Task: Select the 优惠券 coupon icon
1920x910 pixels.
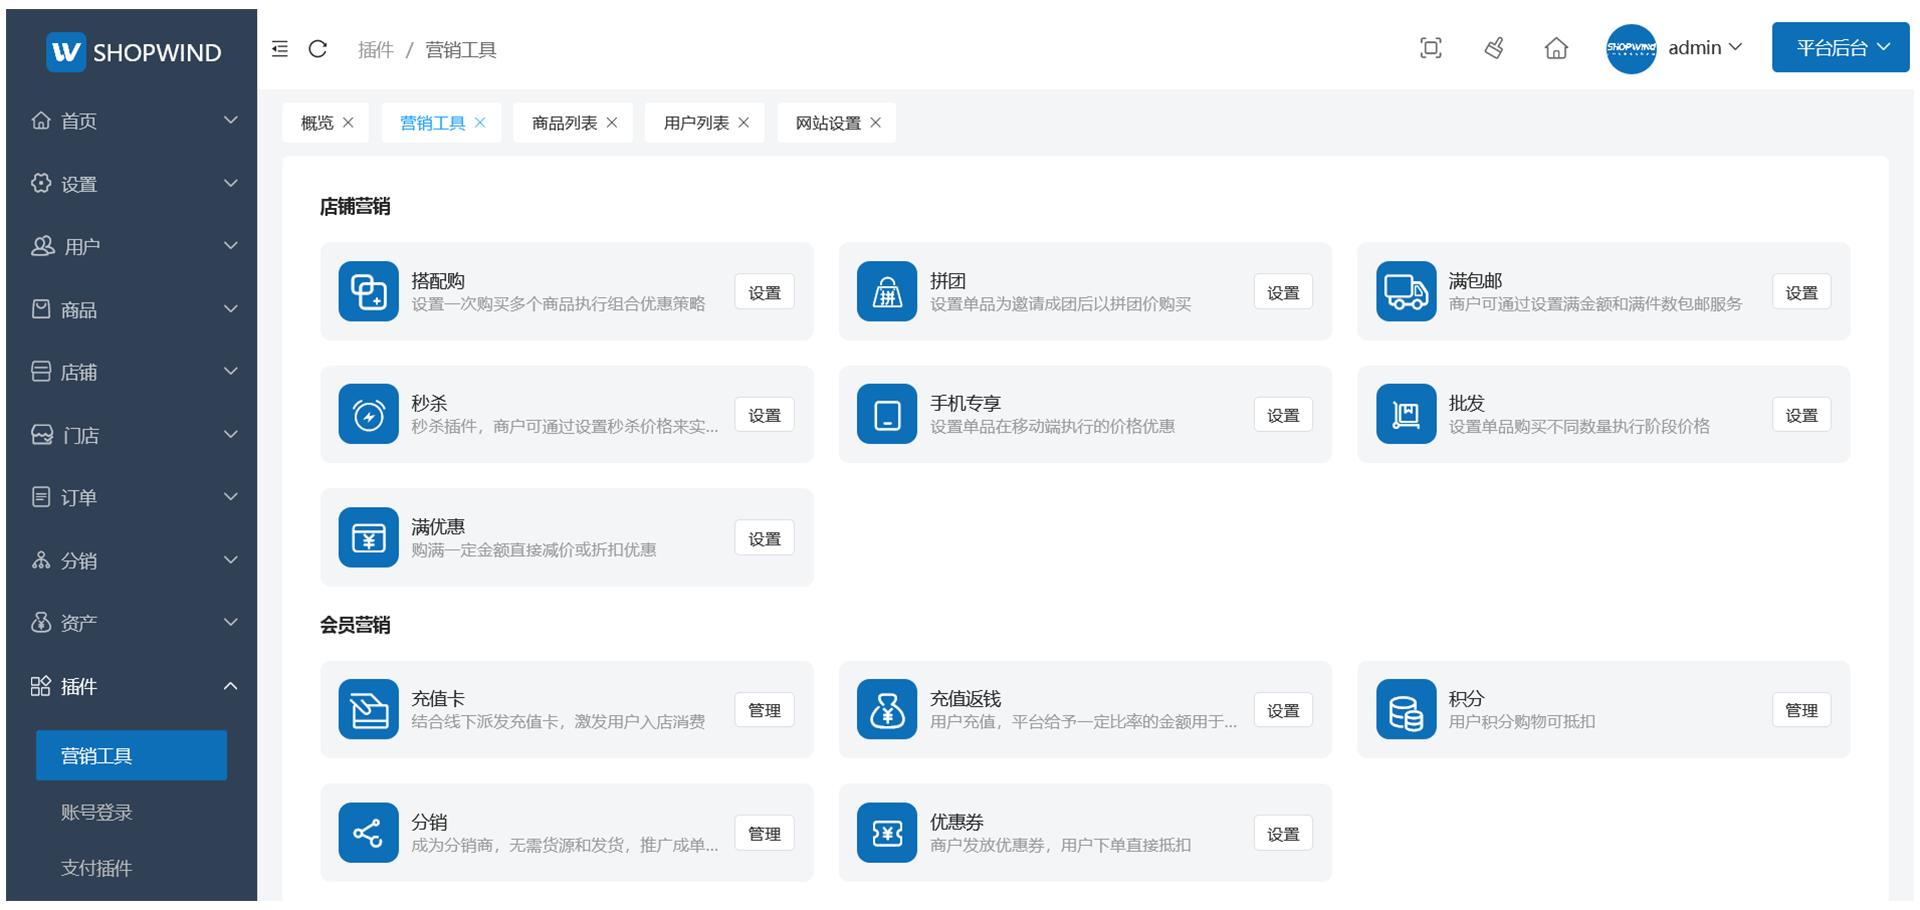Action: click(x=886, y=832)
